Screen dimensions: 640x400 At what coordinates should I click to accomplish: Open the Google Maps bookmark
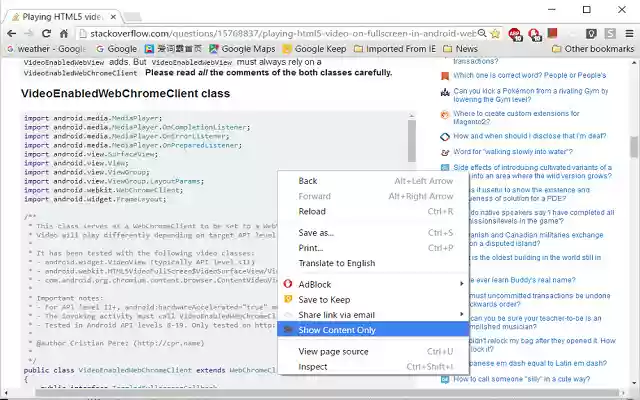242,49
